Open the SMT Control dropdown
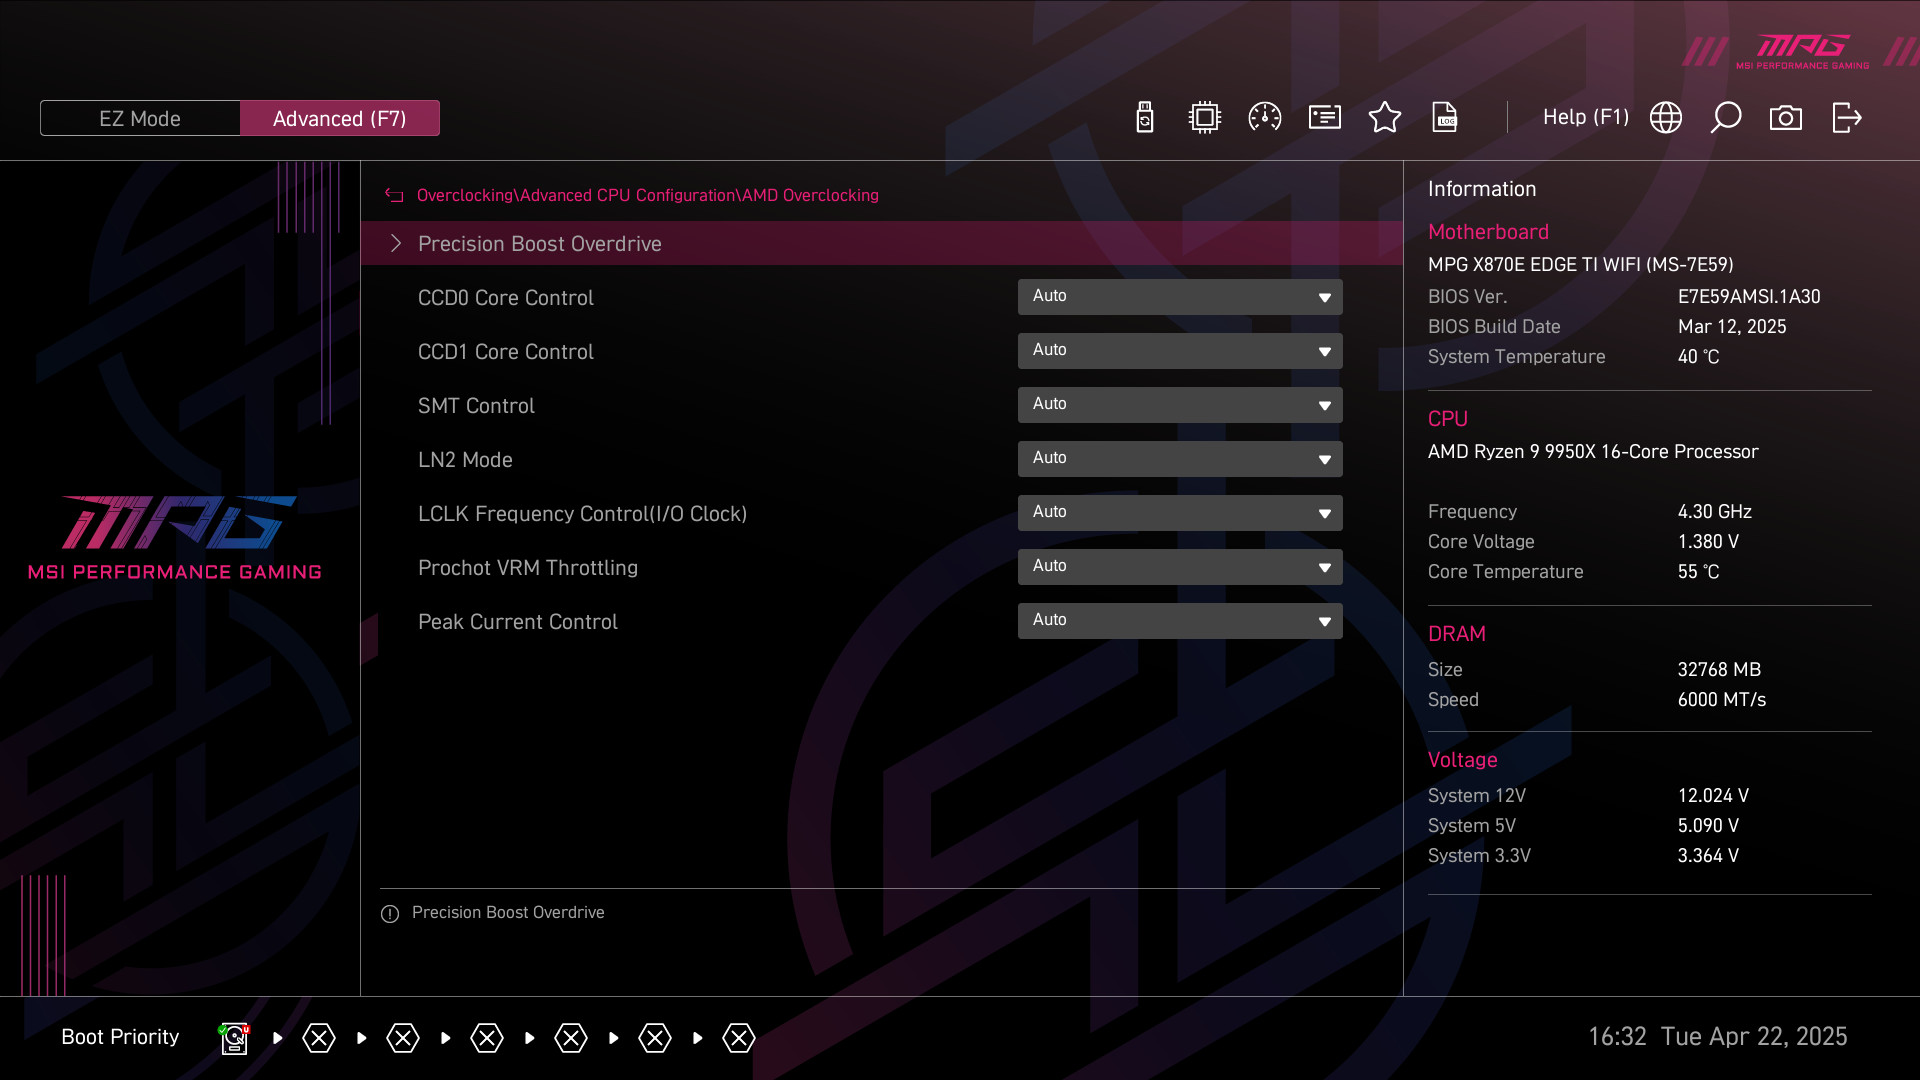This screenshot has height=1080, width=1920. coord(1180,405)
